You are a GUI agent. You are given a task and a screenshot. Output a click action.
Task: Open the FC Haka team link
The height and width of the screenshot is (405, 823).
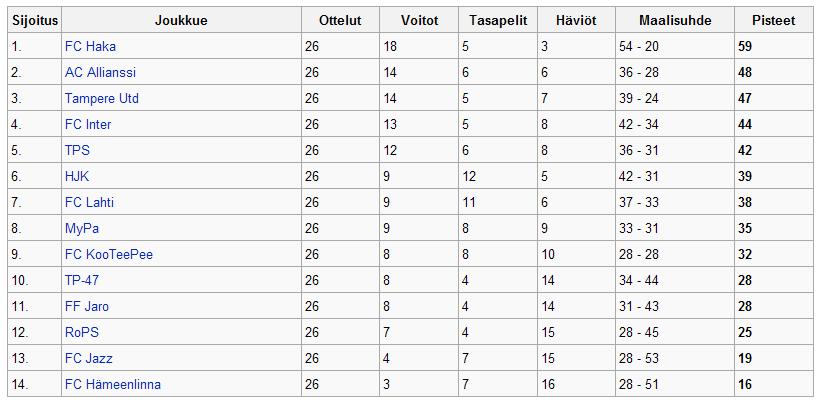[90, 47]
